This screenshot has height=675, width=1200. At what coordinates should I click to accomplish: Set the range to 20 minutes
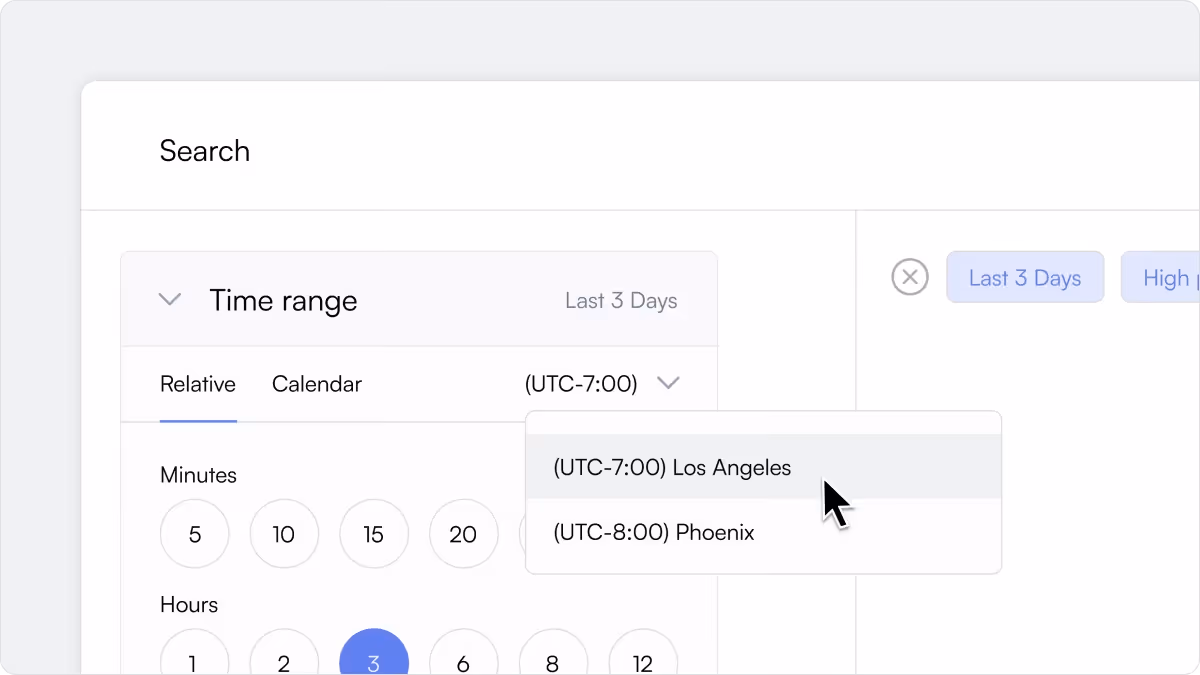[x=464, y=534]
